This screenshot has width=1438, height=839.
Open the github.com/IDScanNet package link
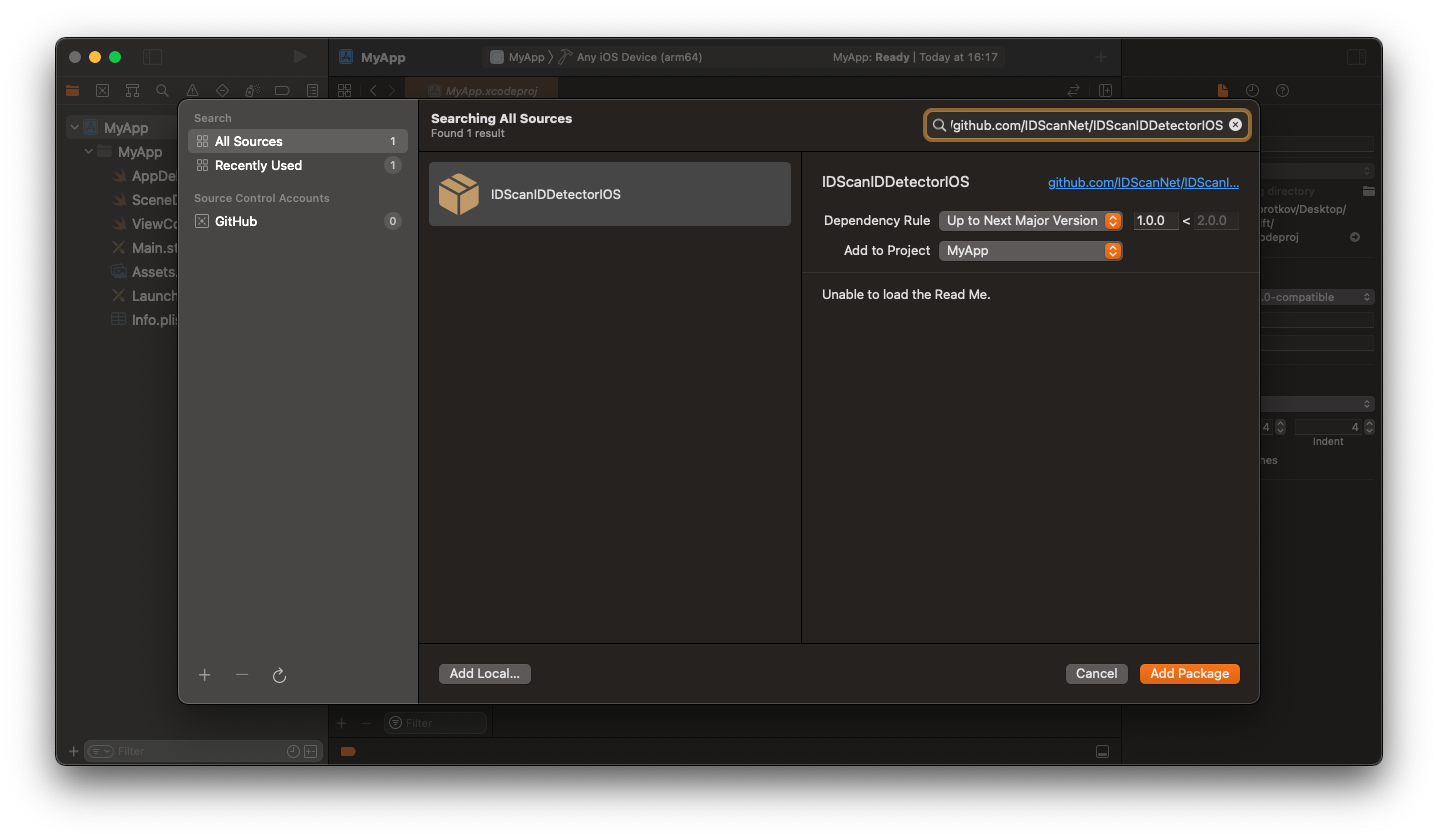[1143, 182]
